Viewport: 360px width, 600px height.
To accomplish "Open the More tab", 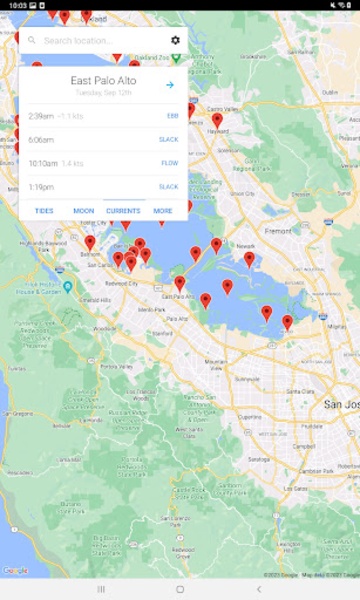I will click(x=163, y=211).
